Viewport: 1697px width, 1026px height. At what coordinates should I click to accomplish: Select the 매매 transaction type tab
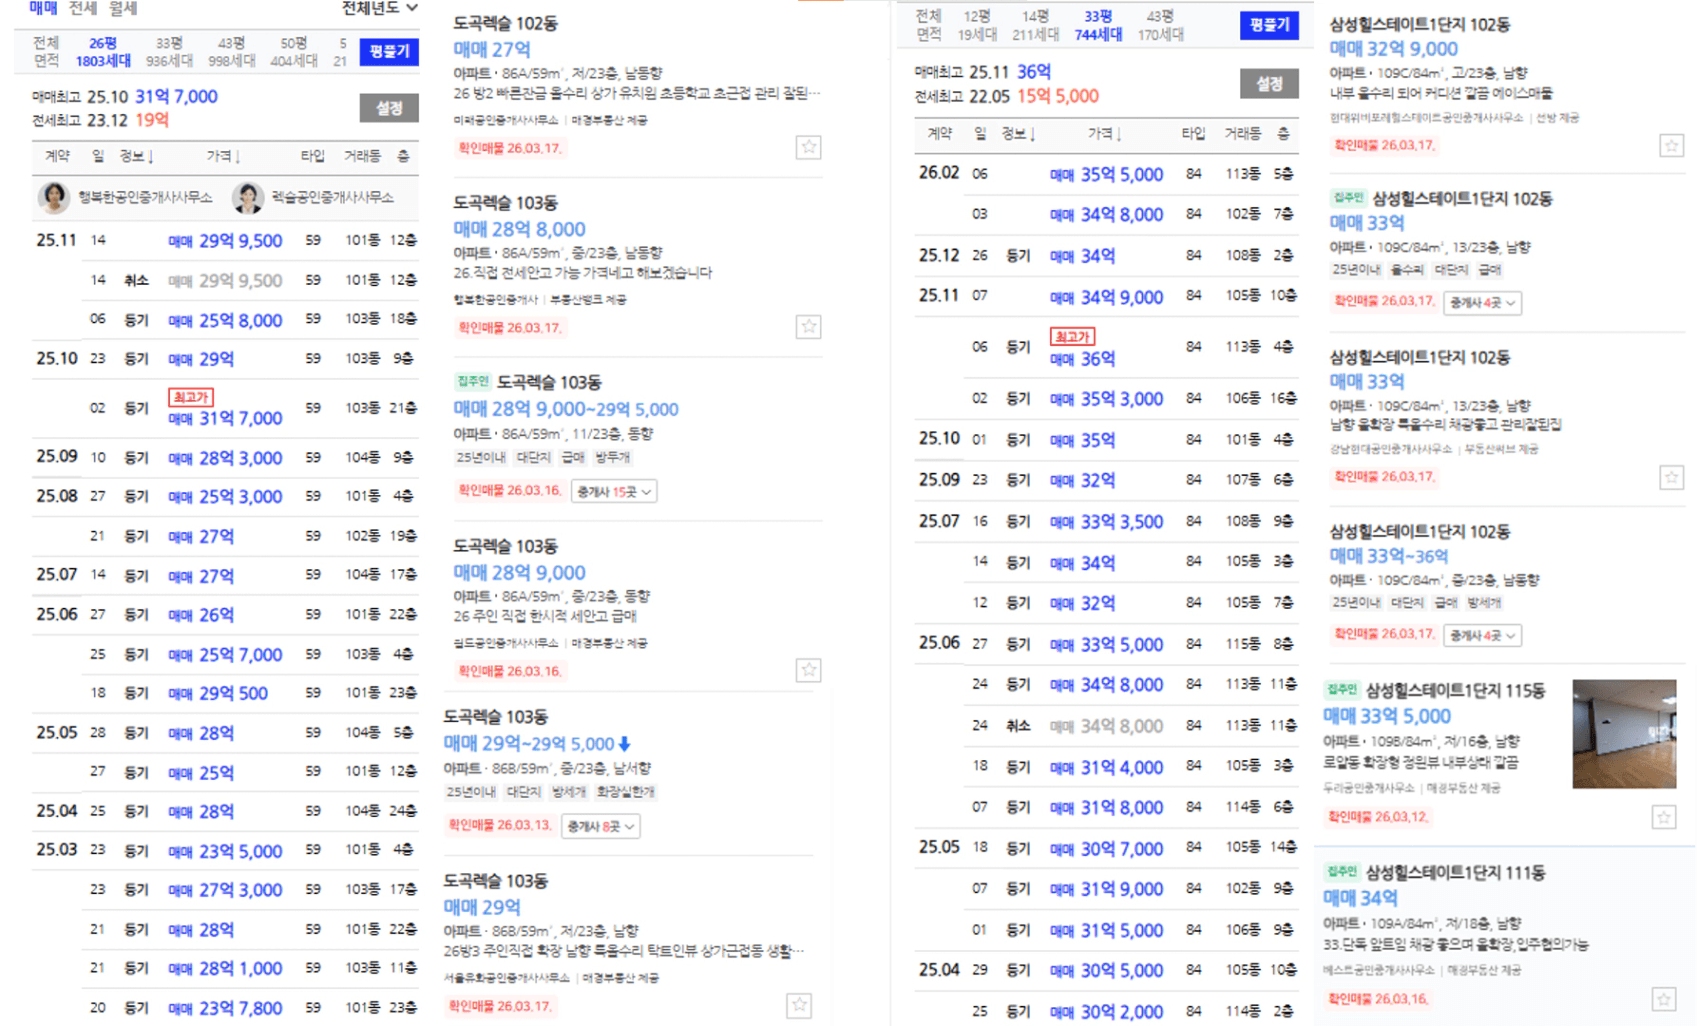pos(43,8)
